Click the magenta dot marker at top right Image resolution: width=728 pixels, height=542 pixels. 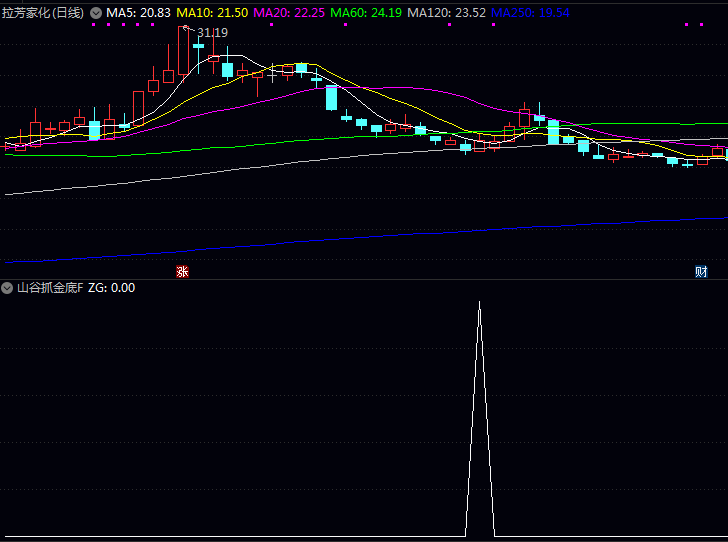700,24
